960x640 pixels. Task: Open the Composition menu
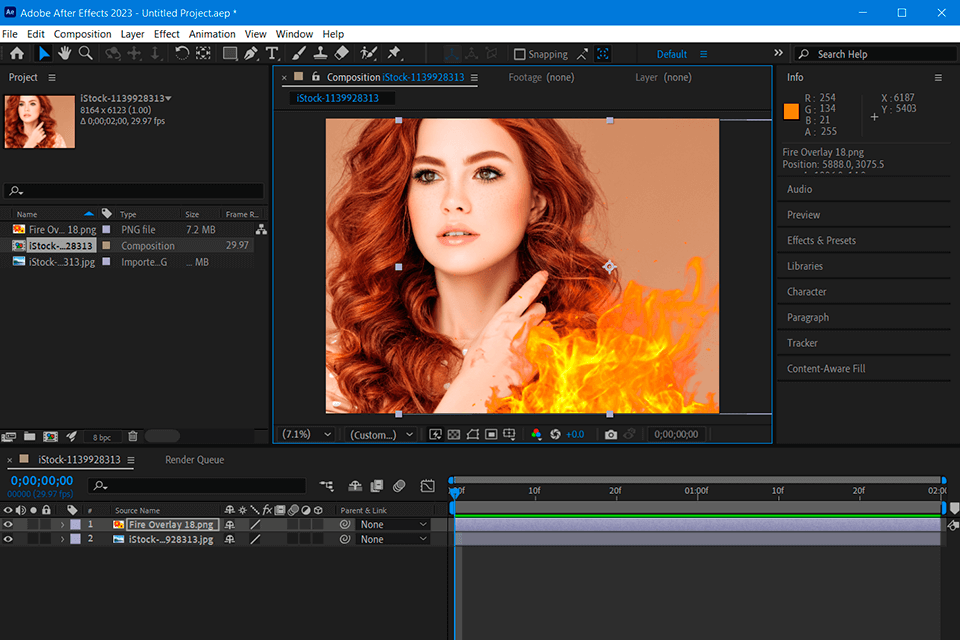[82, 33]
